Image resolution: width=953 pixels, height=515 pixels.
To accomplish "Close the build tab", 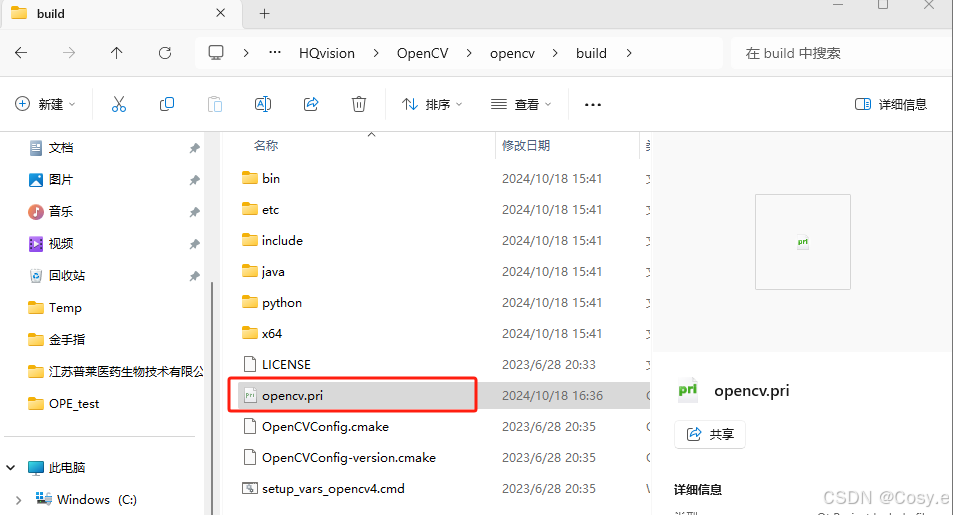I will tap(221, 13).
